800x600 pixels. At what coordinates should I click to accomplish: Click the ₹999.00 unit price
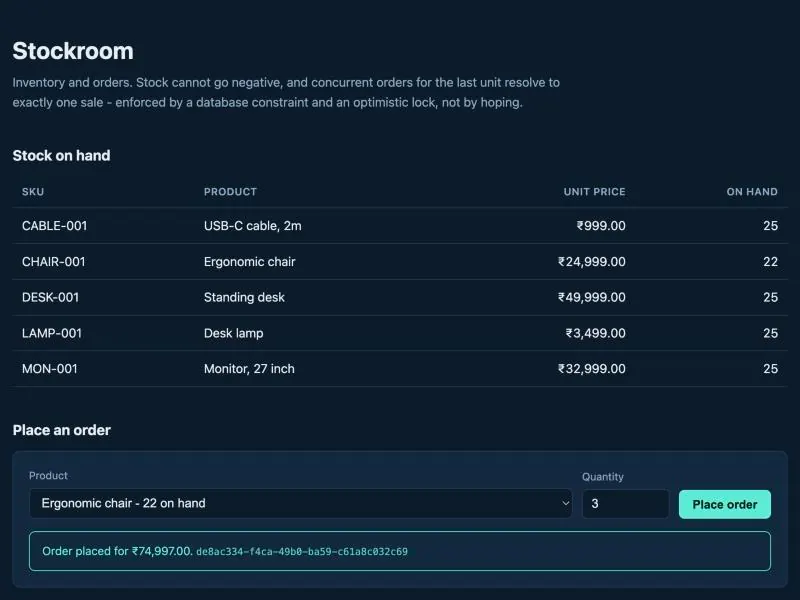pos(601,226)
